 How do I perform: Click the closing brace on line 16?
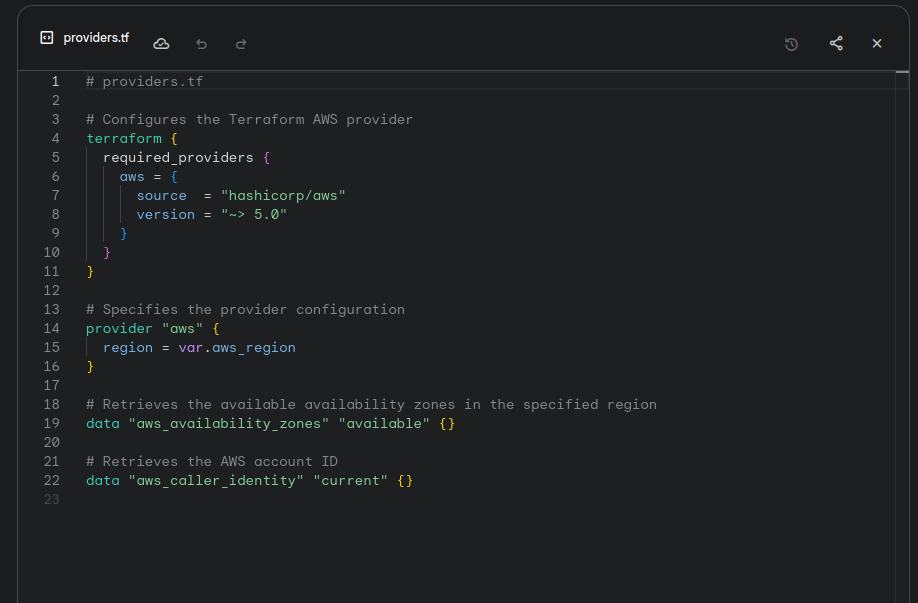90,366
